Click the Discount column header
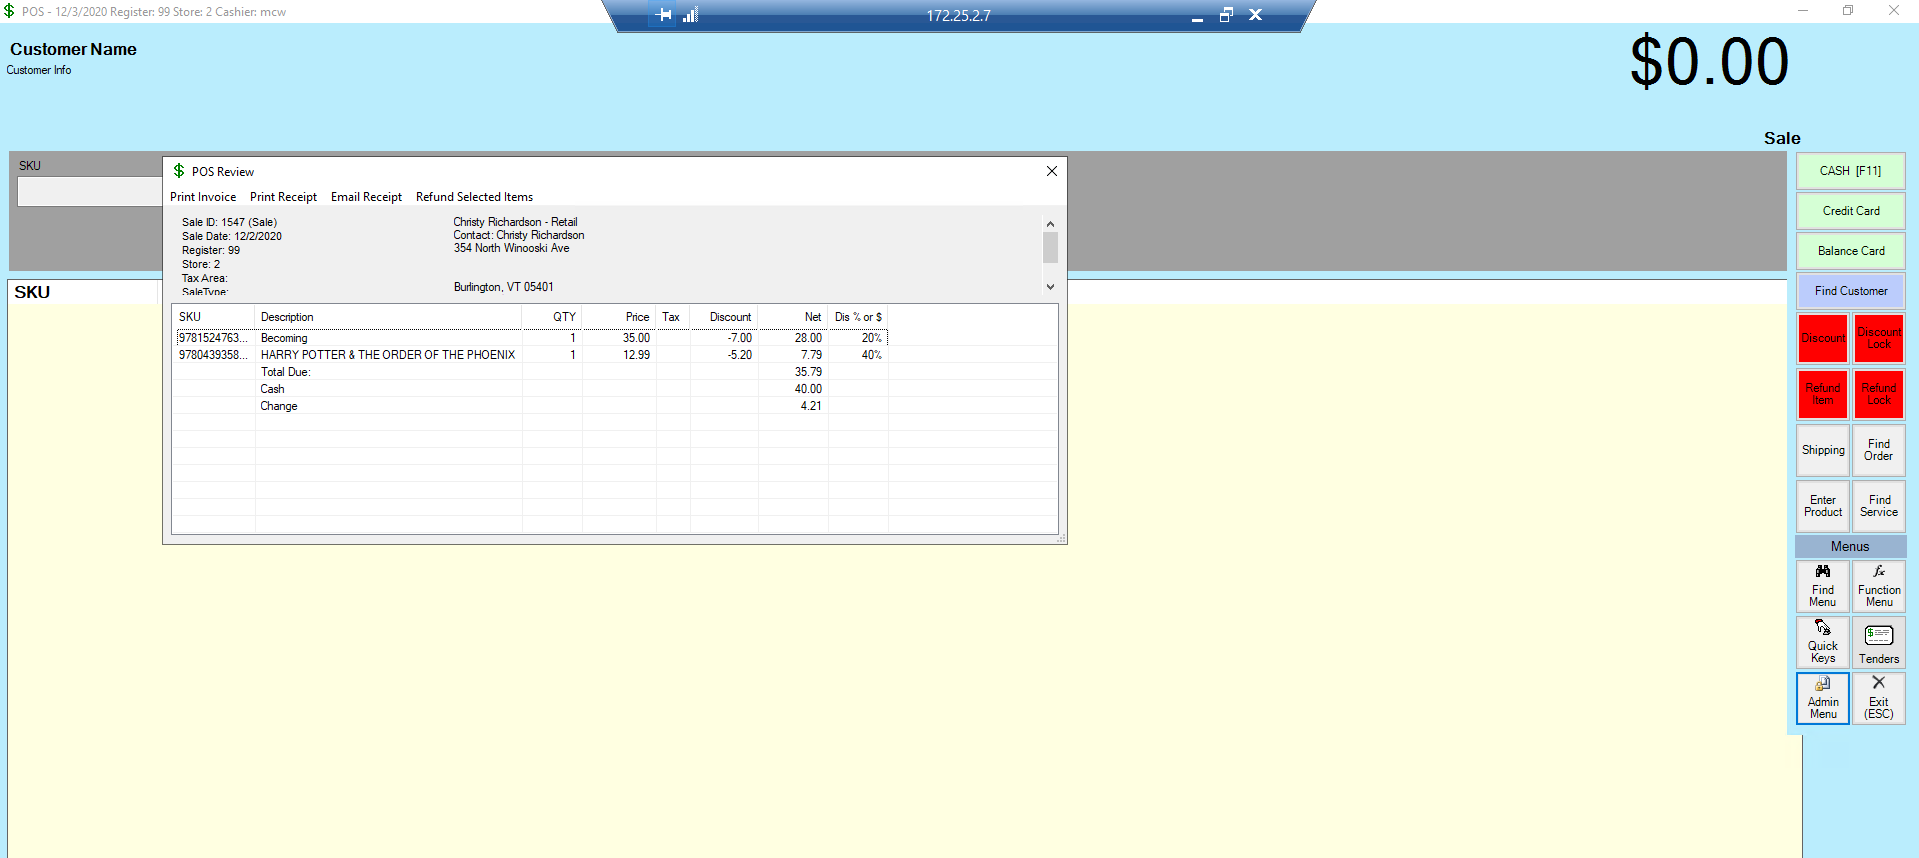1919x858 pixels. (x=722, y=317)
